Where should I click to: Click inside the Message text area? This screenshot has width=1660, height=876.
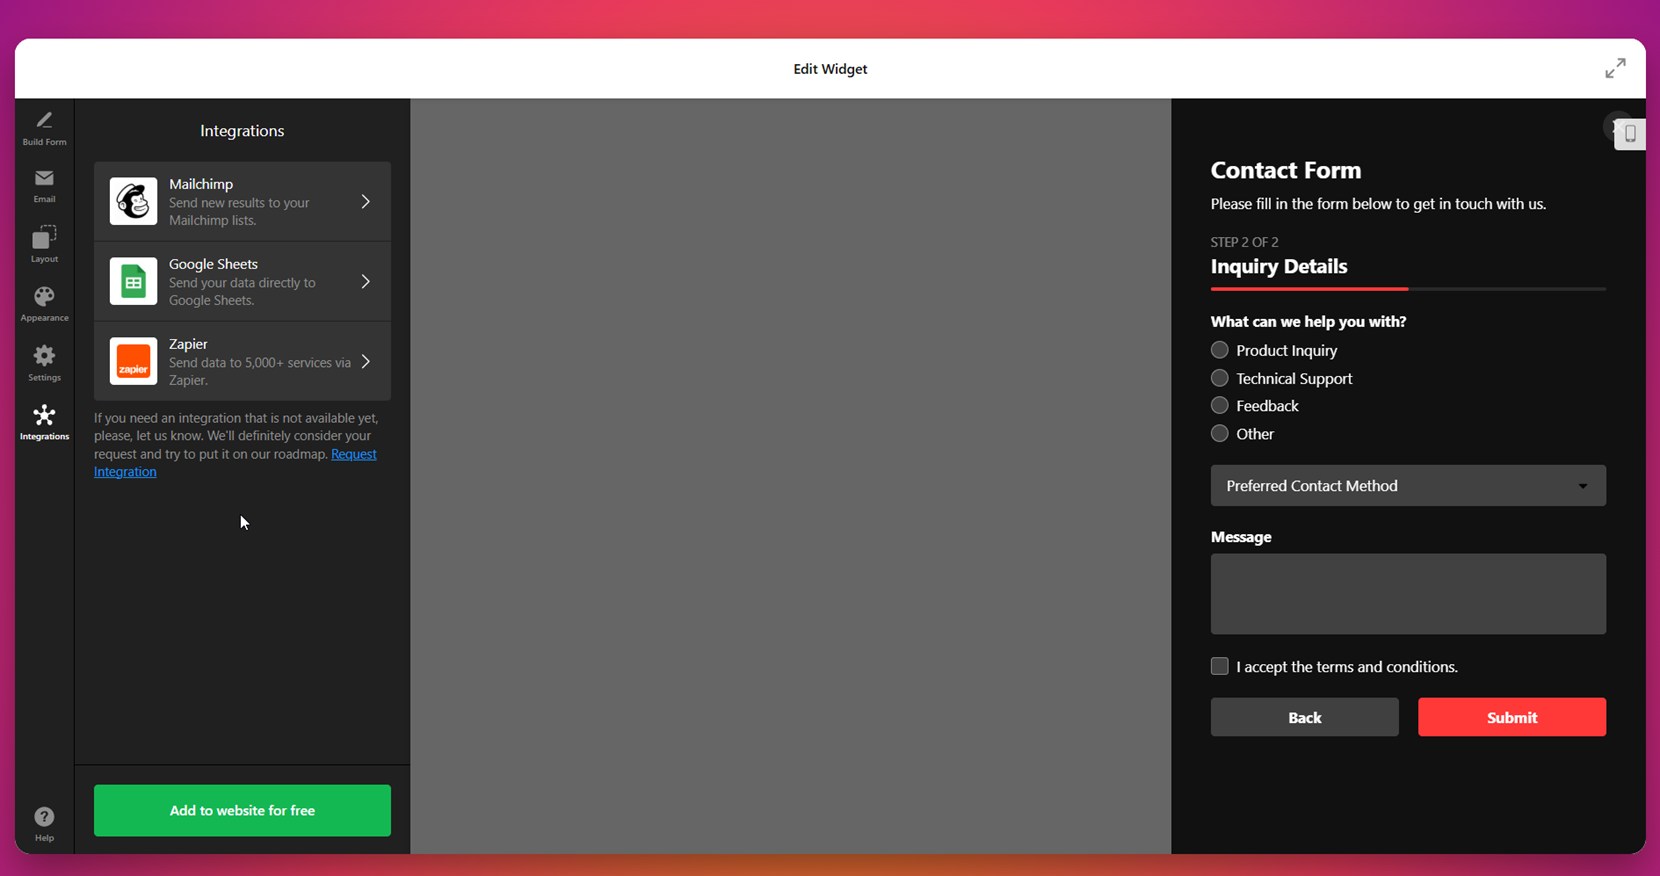point(1407,594)
